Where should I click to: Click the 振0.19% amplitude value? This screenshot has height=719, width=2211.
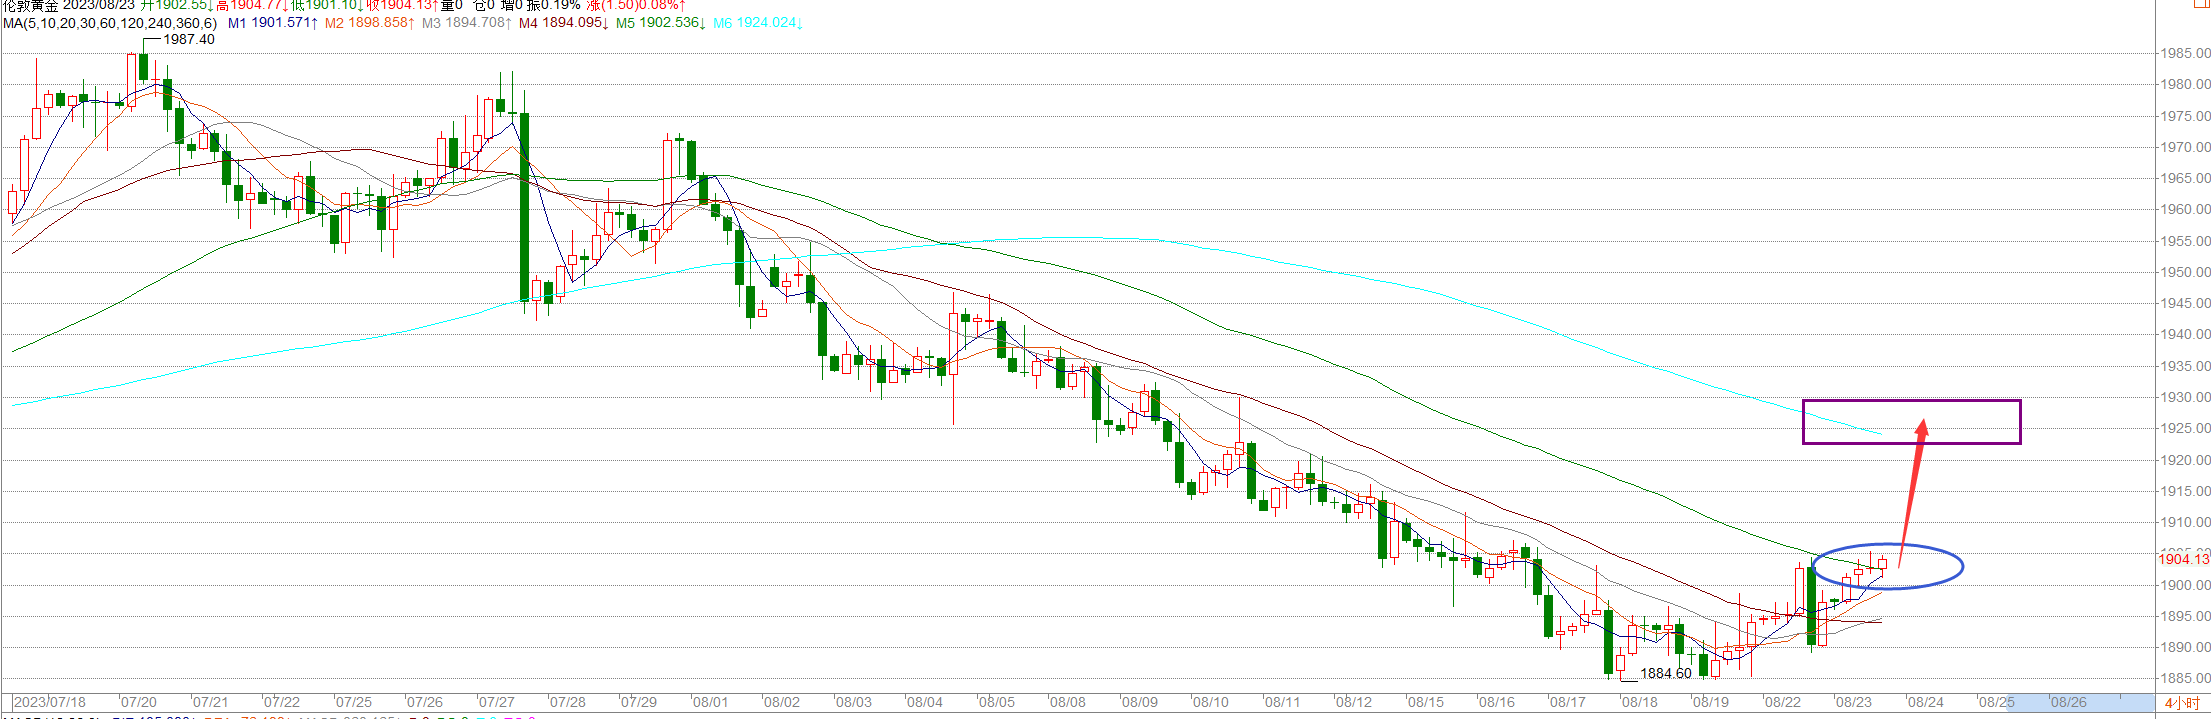554,5
